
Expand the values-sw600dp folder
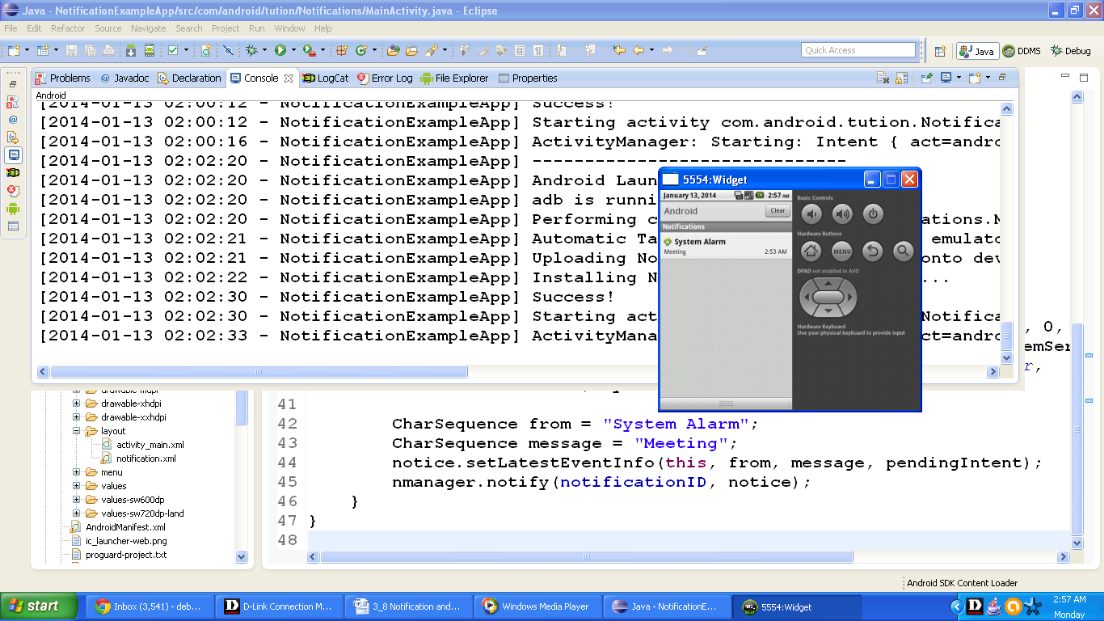pyautogui.click(x=77, y=500)
